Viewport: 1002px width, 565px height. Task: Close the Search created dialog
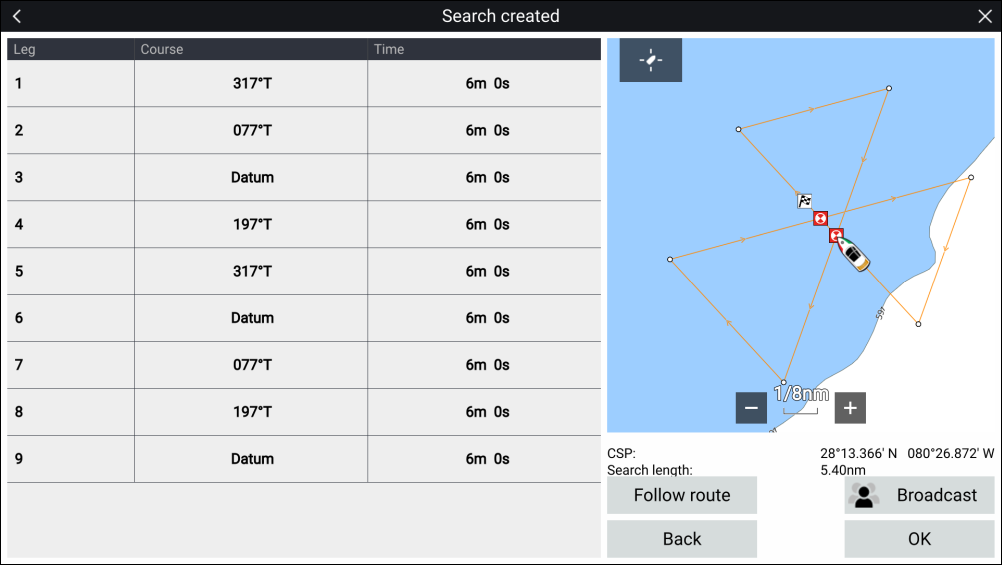click(x=984, y=16)
